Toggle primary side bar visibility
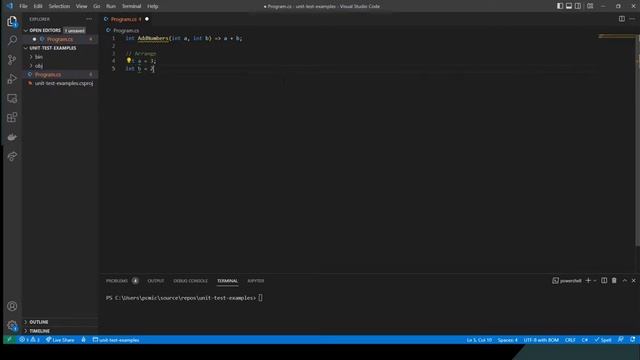640x360 pixels. click(560, 6)
